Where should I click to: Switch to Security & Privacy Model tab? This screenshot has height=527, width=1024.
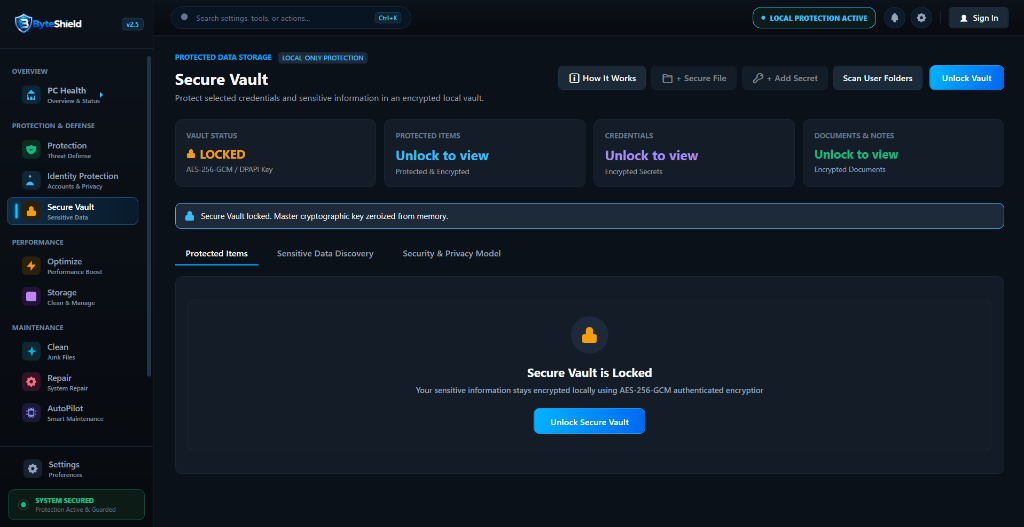452,253
